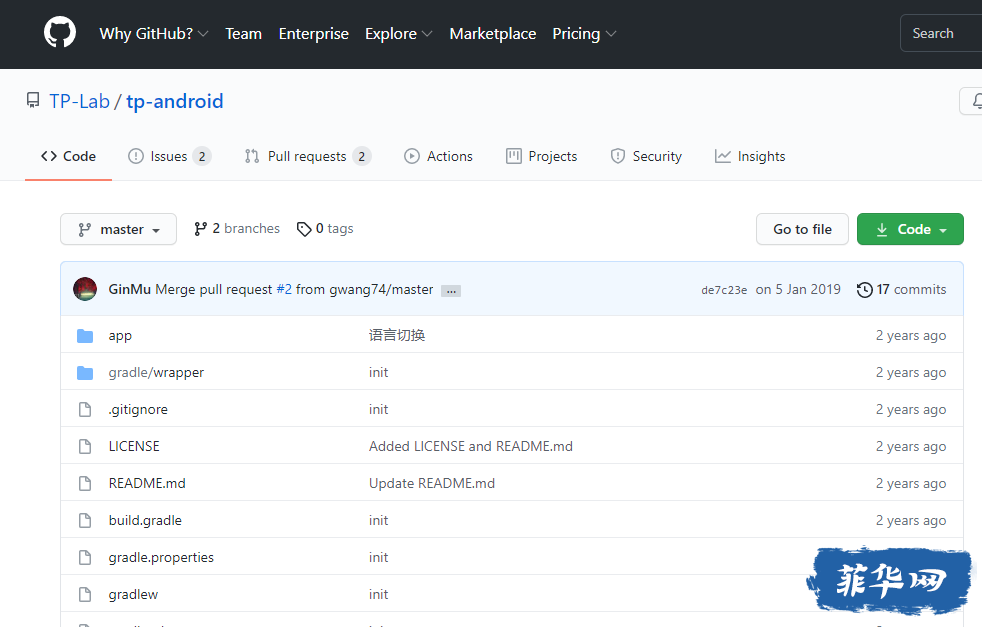Expand the Explore menu
The height and width of the screenshot is (627, 982).
click(x=398, y=34)
